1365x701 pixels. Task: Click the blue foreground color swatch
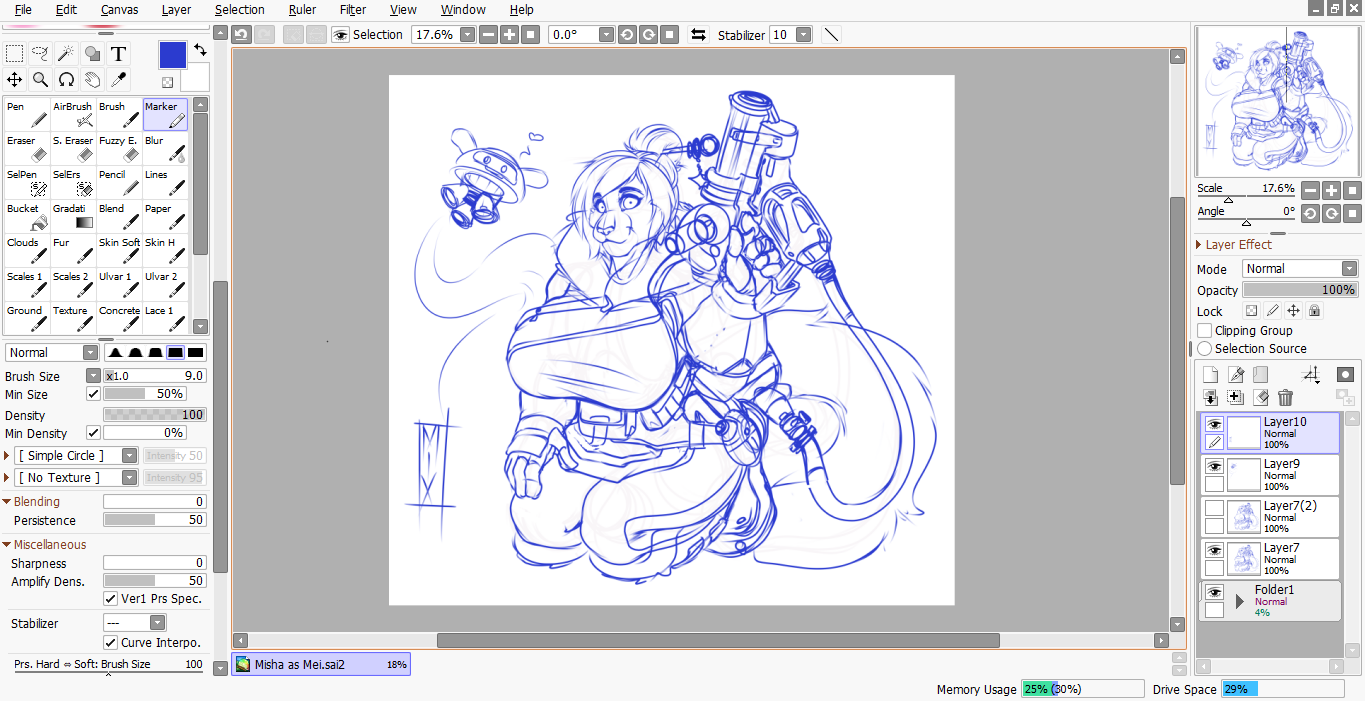[173, 55]
